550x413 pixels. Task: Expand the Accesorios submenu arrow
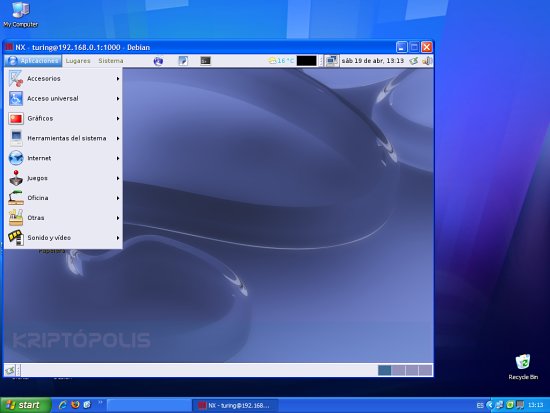point(118,79)
